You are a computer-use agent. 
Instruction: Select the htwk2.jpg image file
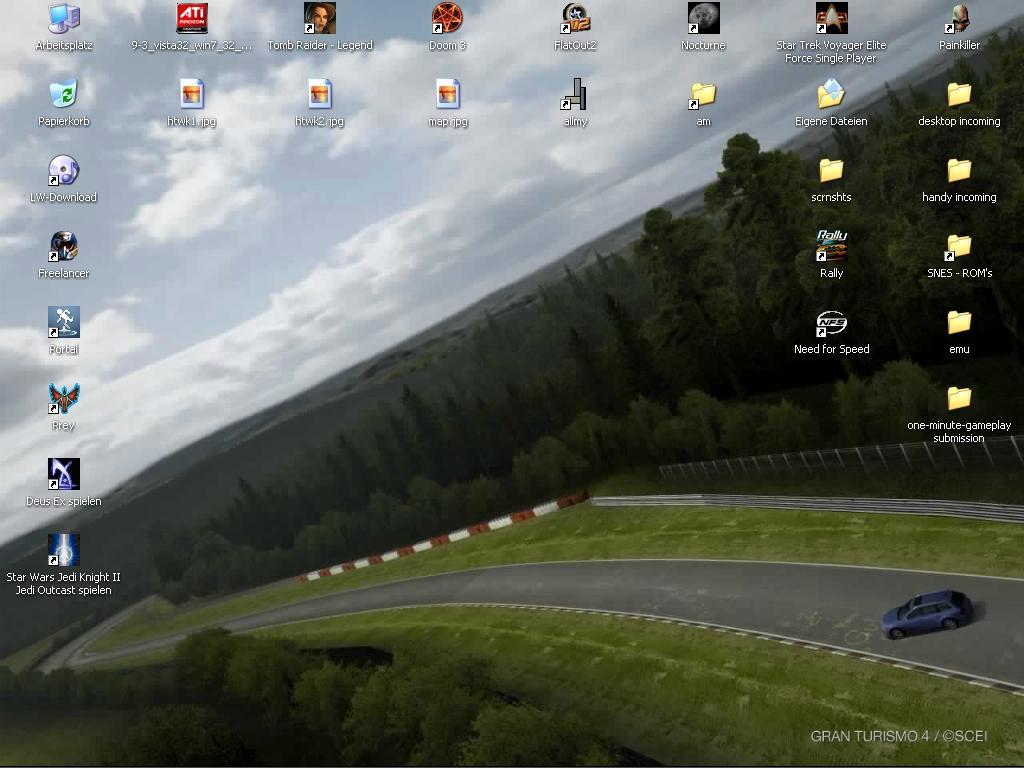coord(320,94)
